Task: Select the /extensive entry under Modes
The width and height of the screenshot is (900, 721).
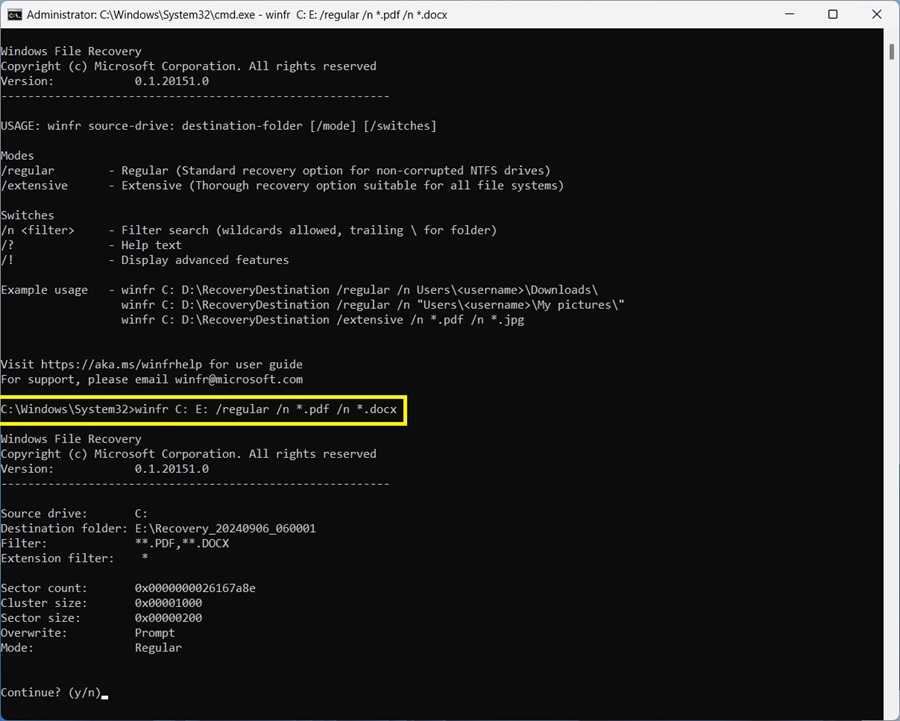Action: (x=35, y=185)
